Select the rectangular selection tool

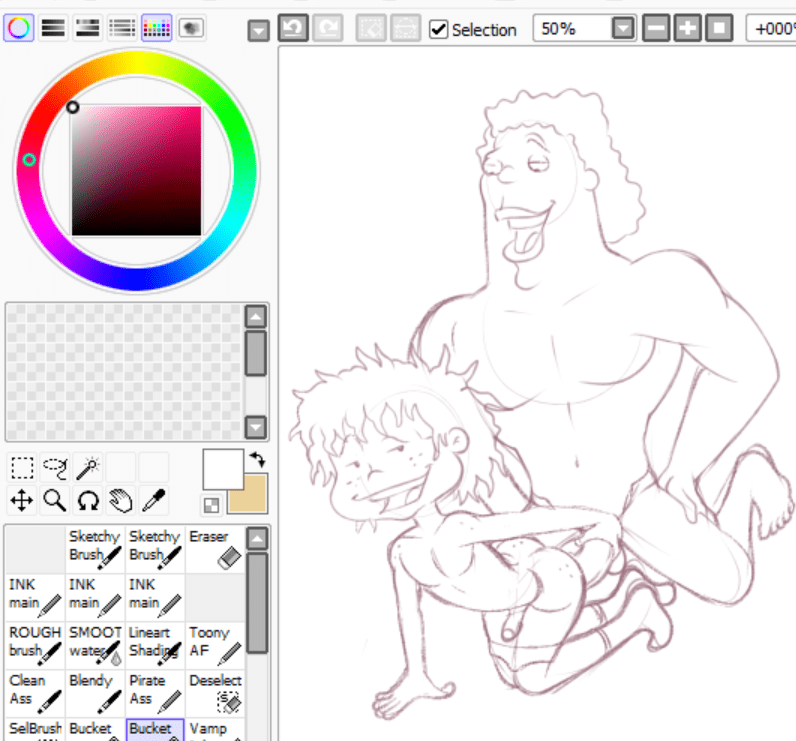pyautogui.click(x=22, y=467)
